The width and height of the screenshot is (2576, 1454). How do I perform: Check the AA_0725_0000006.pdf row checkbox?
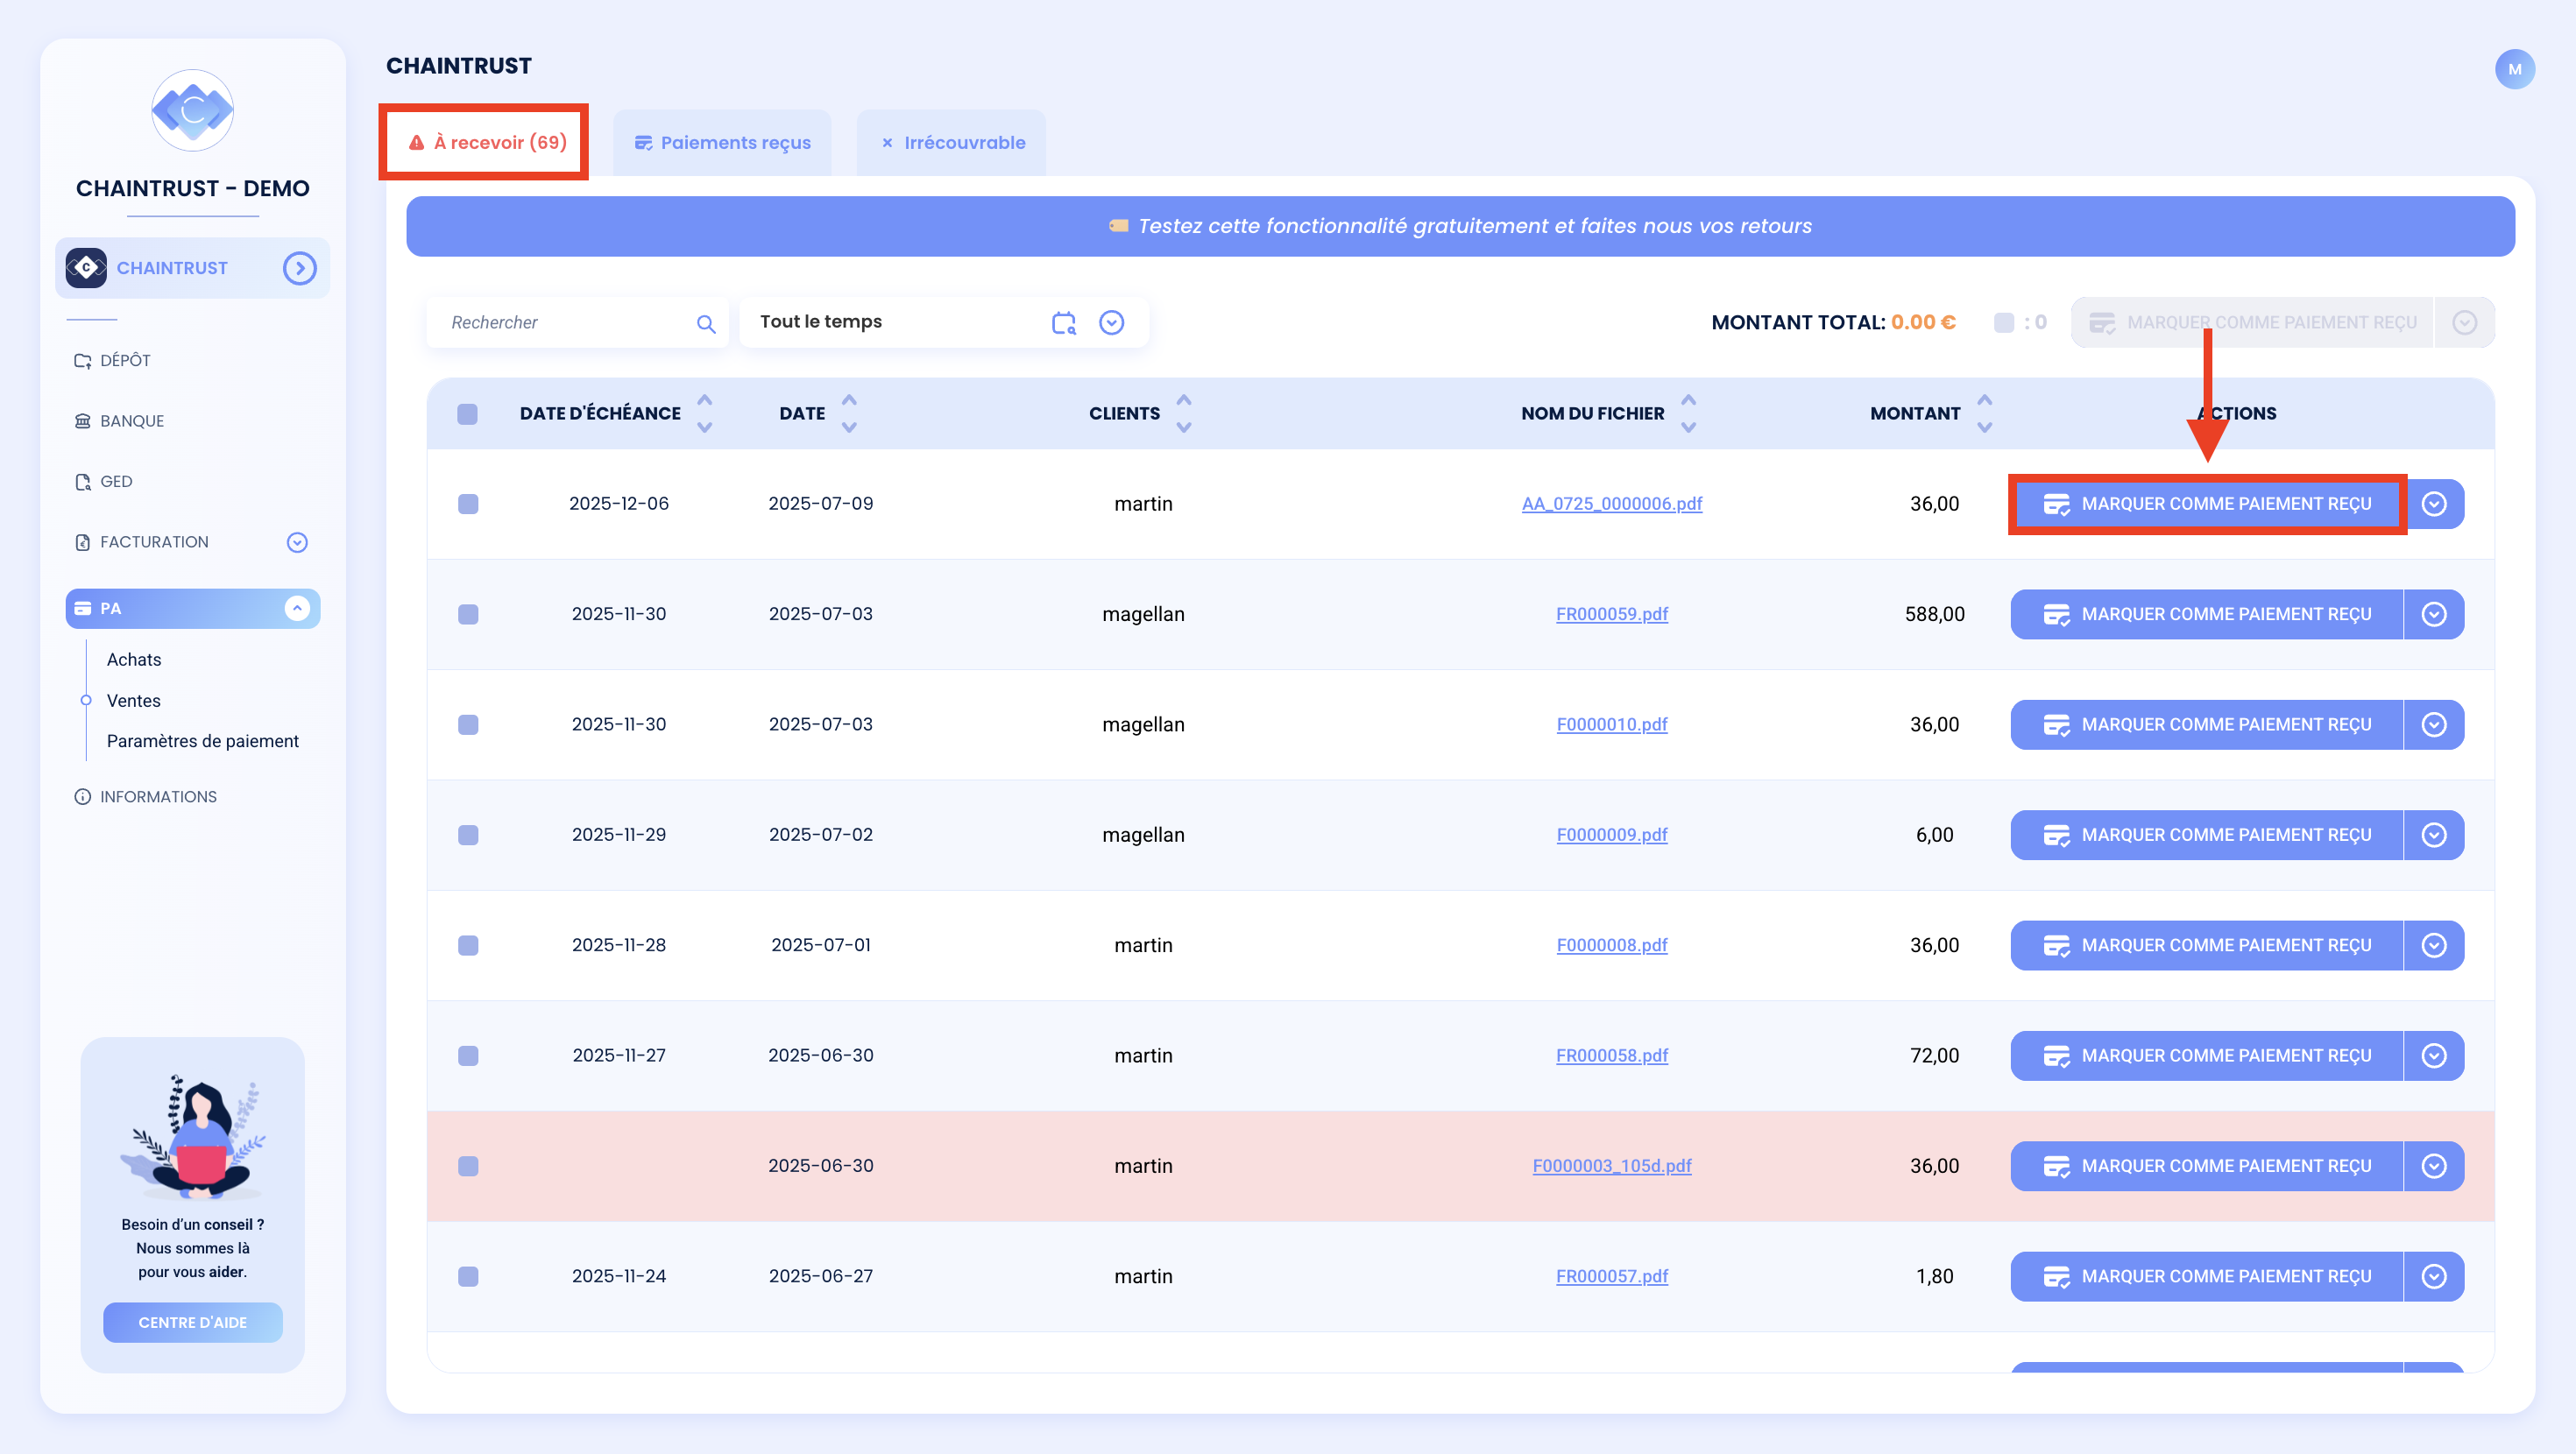467,503
